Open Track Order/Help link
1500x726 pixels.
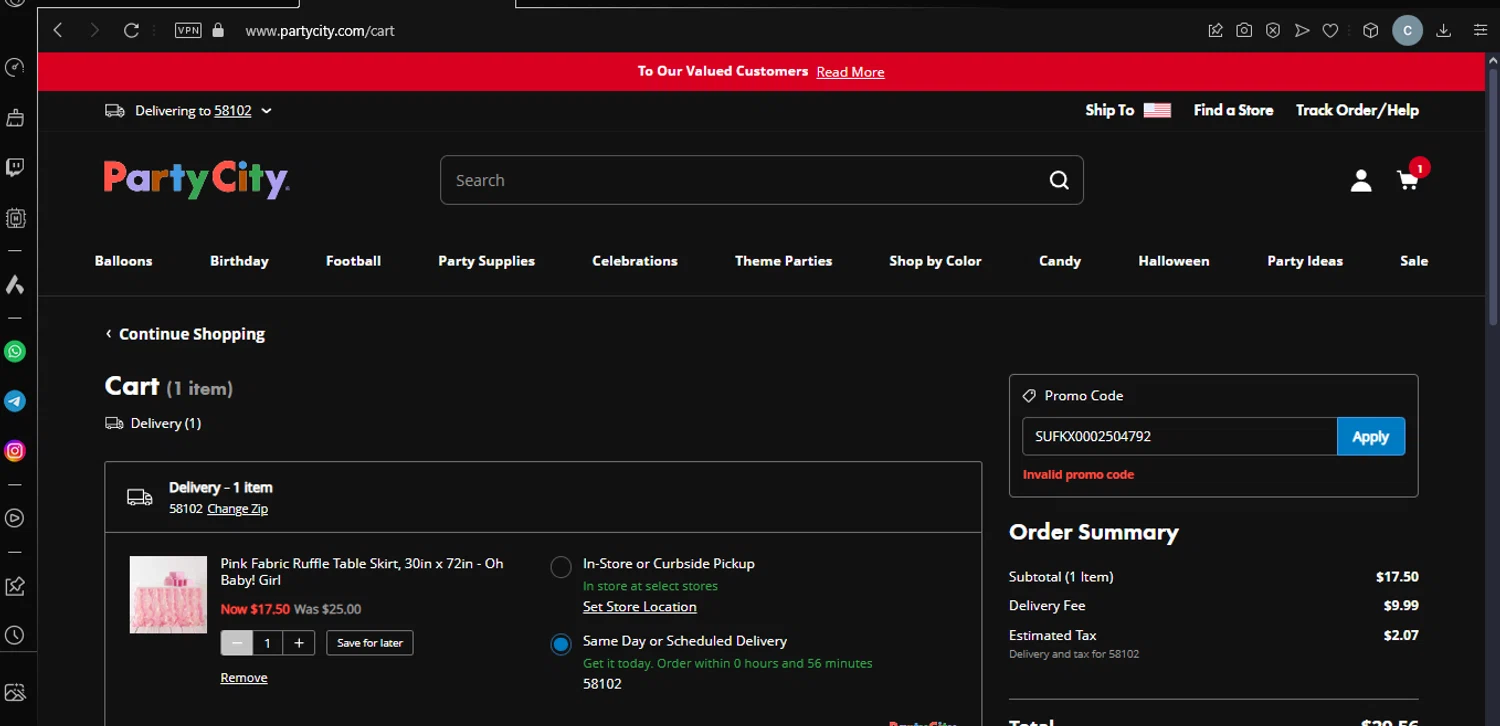coord(1357,110)
